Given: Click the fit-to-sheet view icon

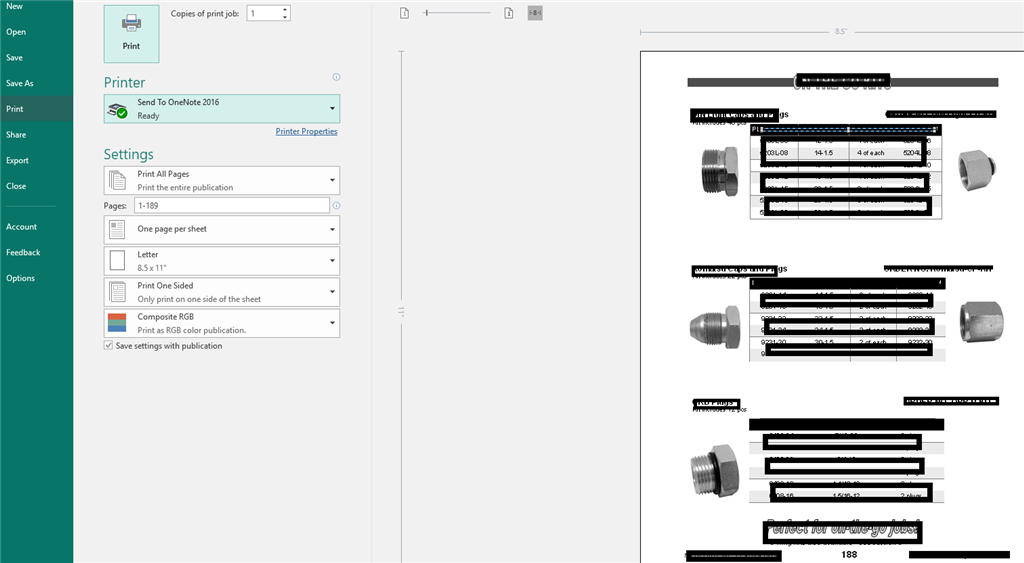Looking at the screenshot, I should coord(535,13).
